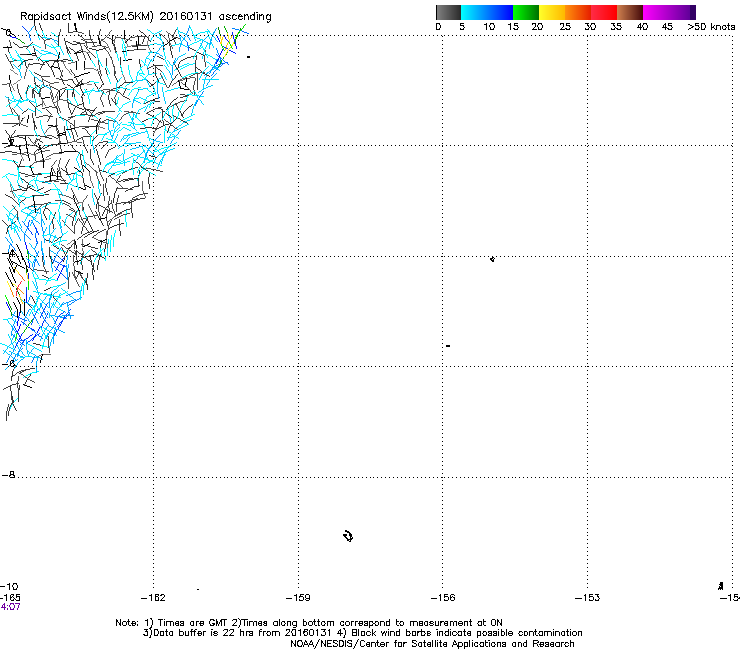The width and height of the screenshot is (740, 650).
Task: Pick the orange 25–30 knots segment
Action: (x=578, y=12)
